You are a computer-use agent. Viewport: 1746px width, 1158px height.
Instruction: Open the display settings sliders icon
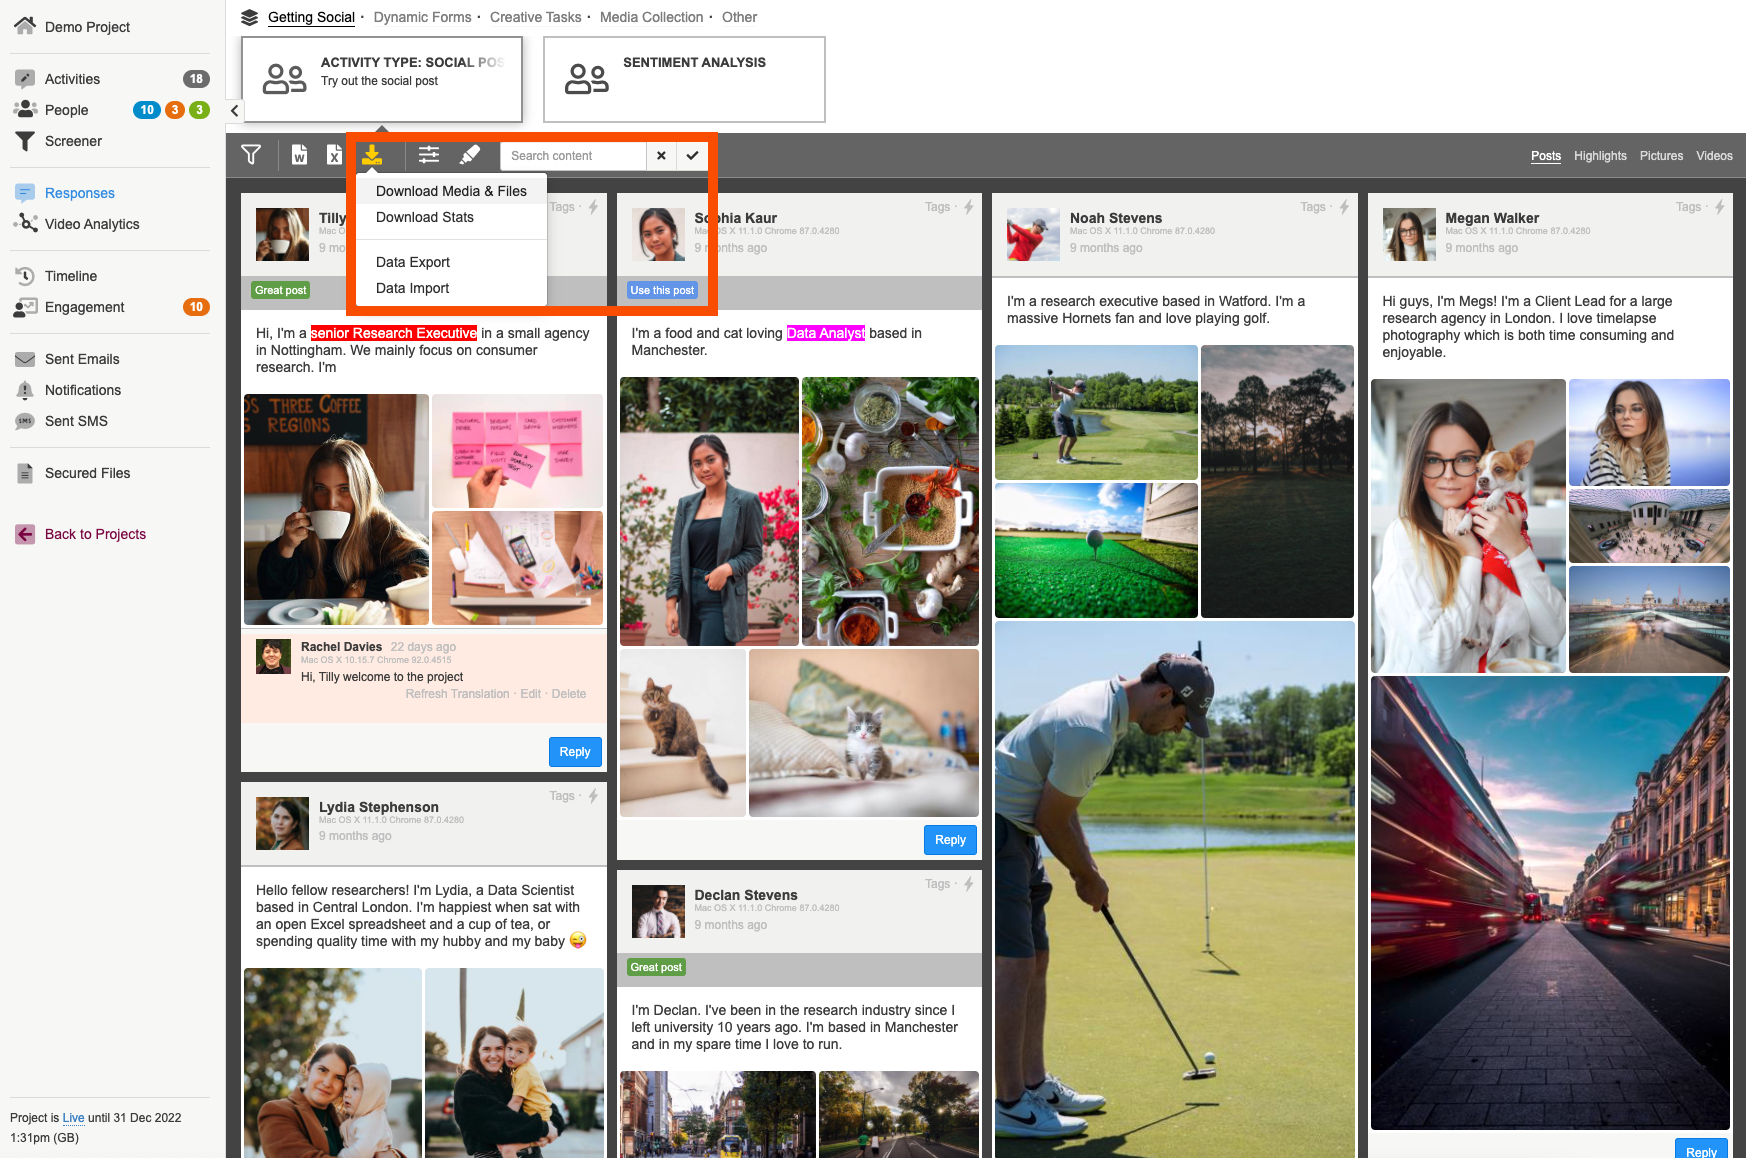coord(429,155)
